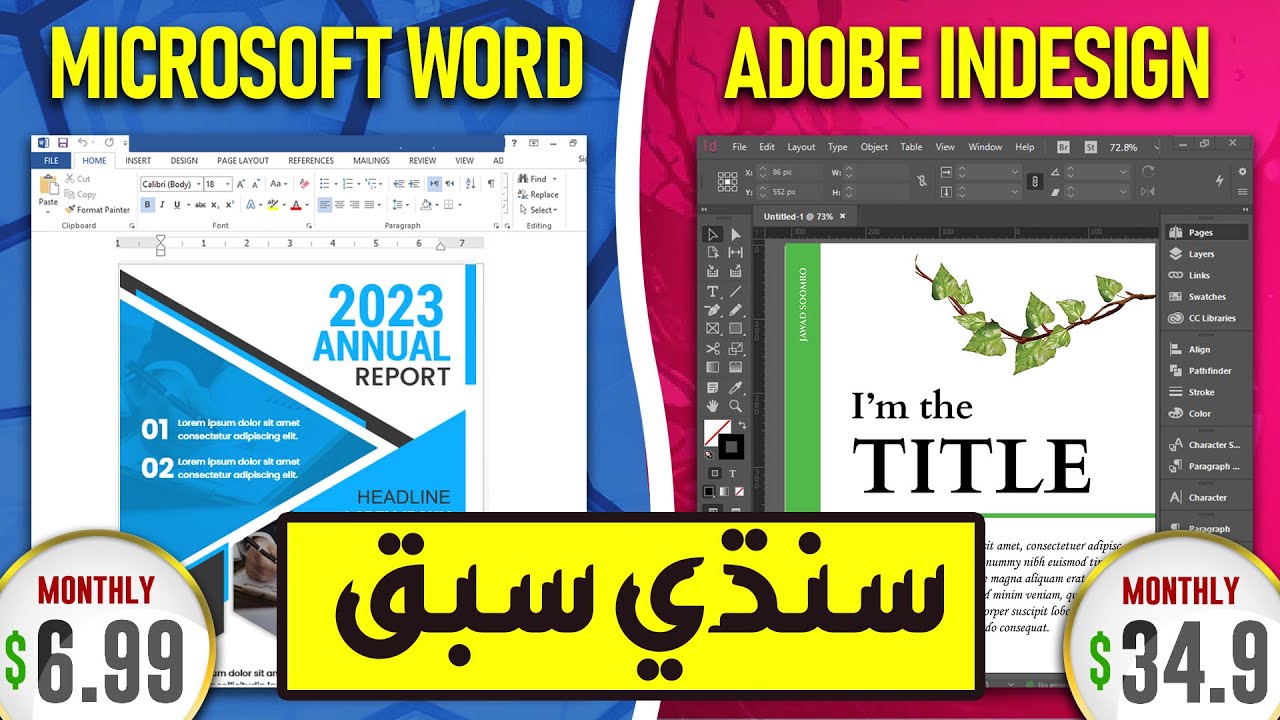The width and height of the screenshot is (1280, 720).
Task: Choose the Scissors tool in InDesign's toolbar
Action: pos(711,348)
